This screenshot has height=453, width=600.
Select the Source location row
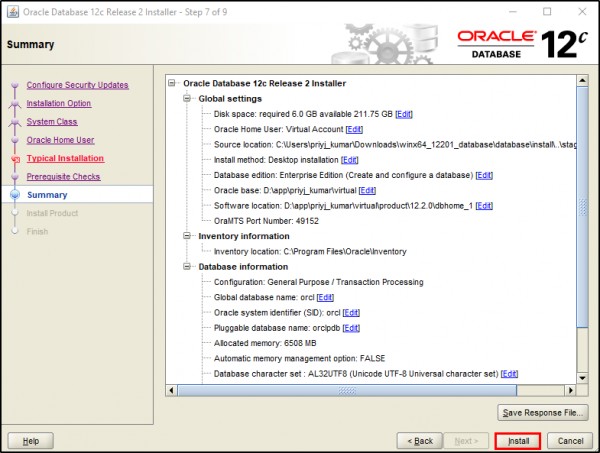tap(395, 145)
